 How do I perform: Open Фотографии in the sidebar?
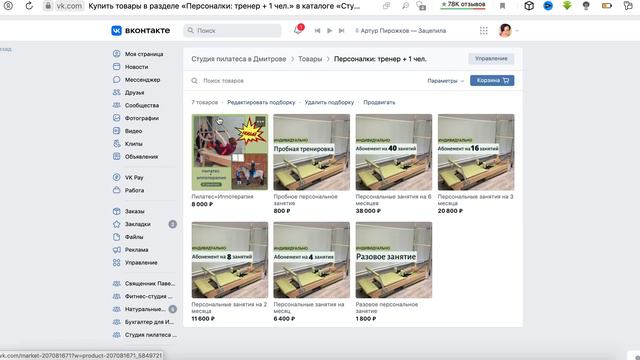coord(136,118)
